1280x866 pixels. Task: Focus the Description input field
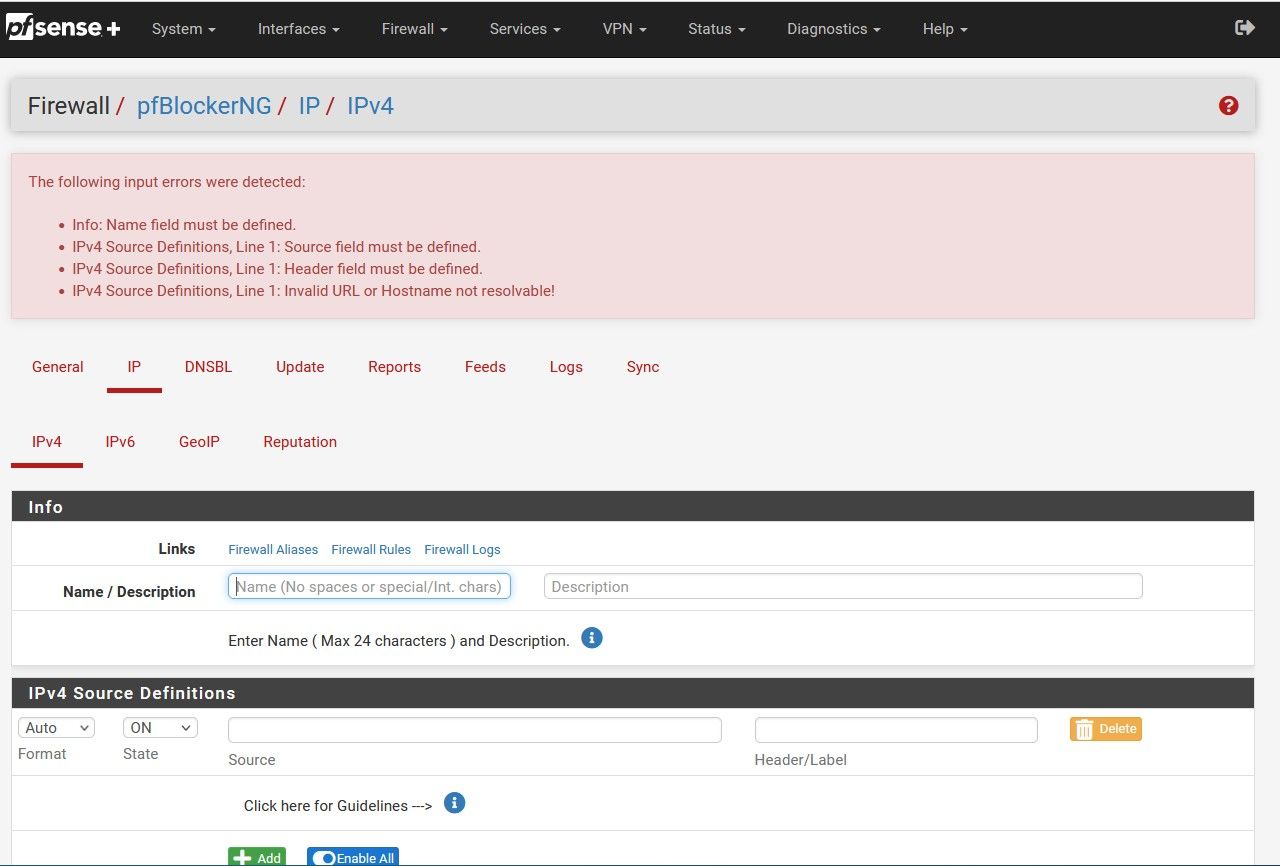(843, 586)
